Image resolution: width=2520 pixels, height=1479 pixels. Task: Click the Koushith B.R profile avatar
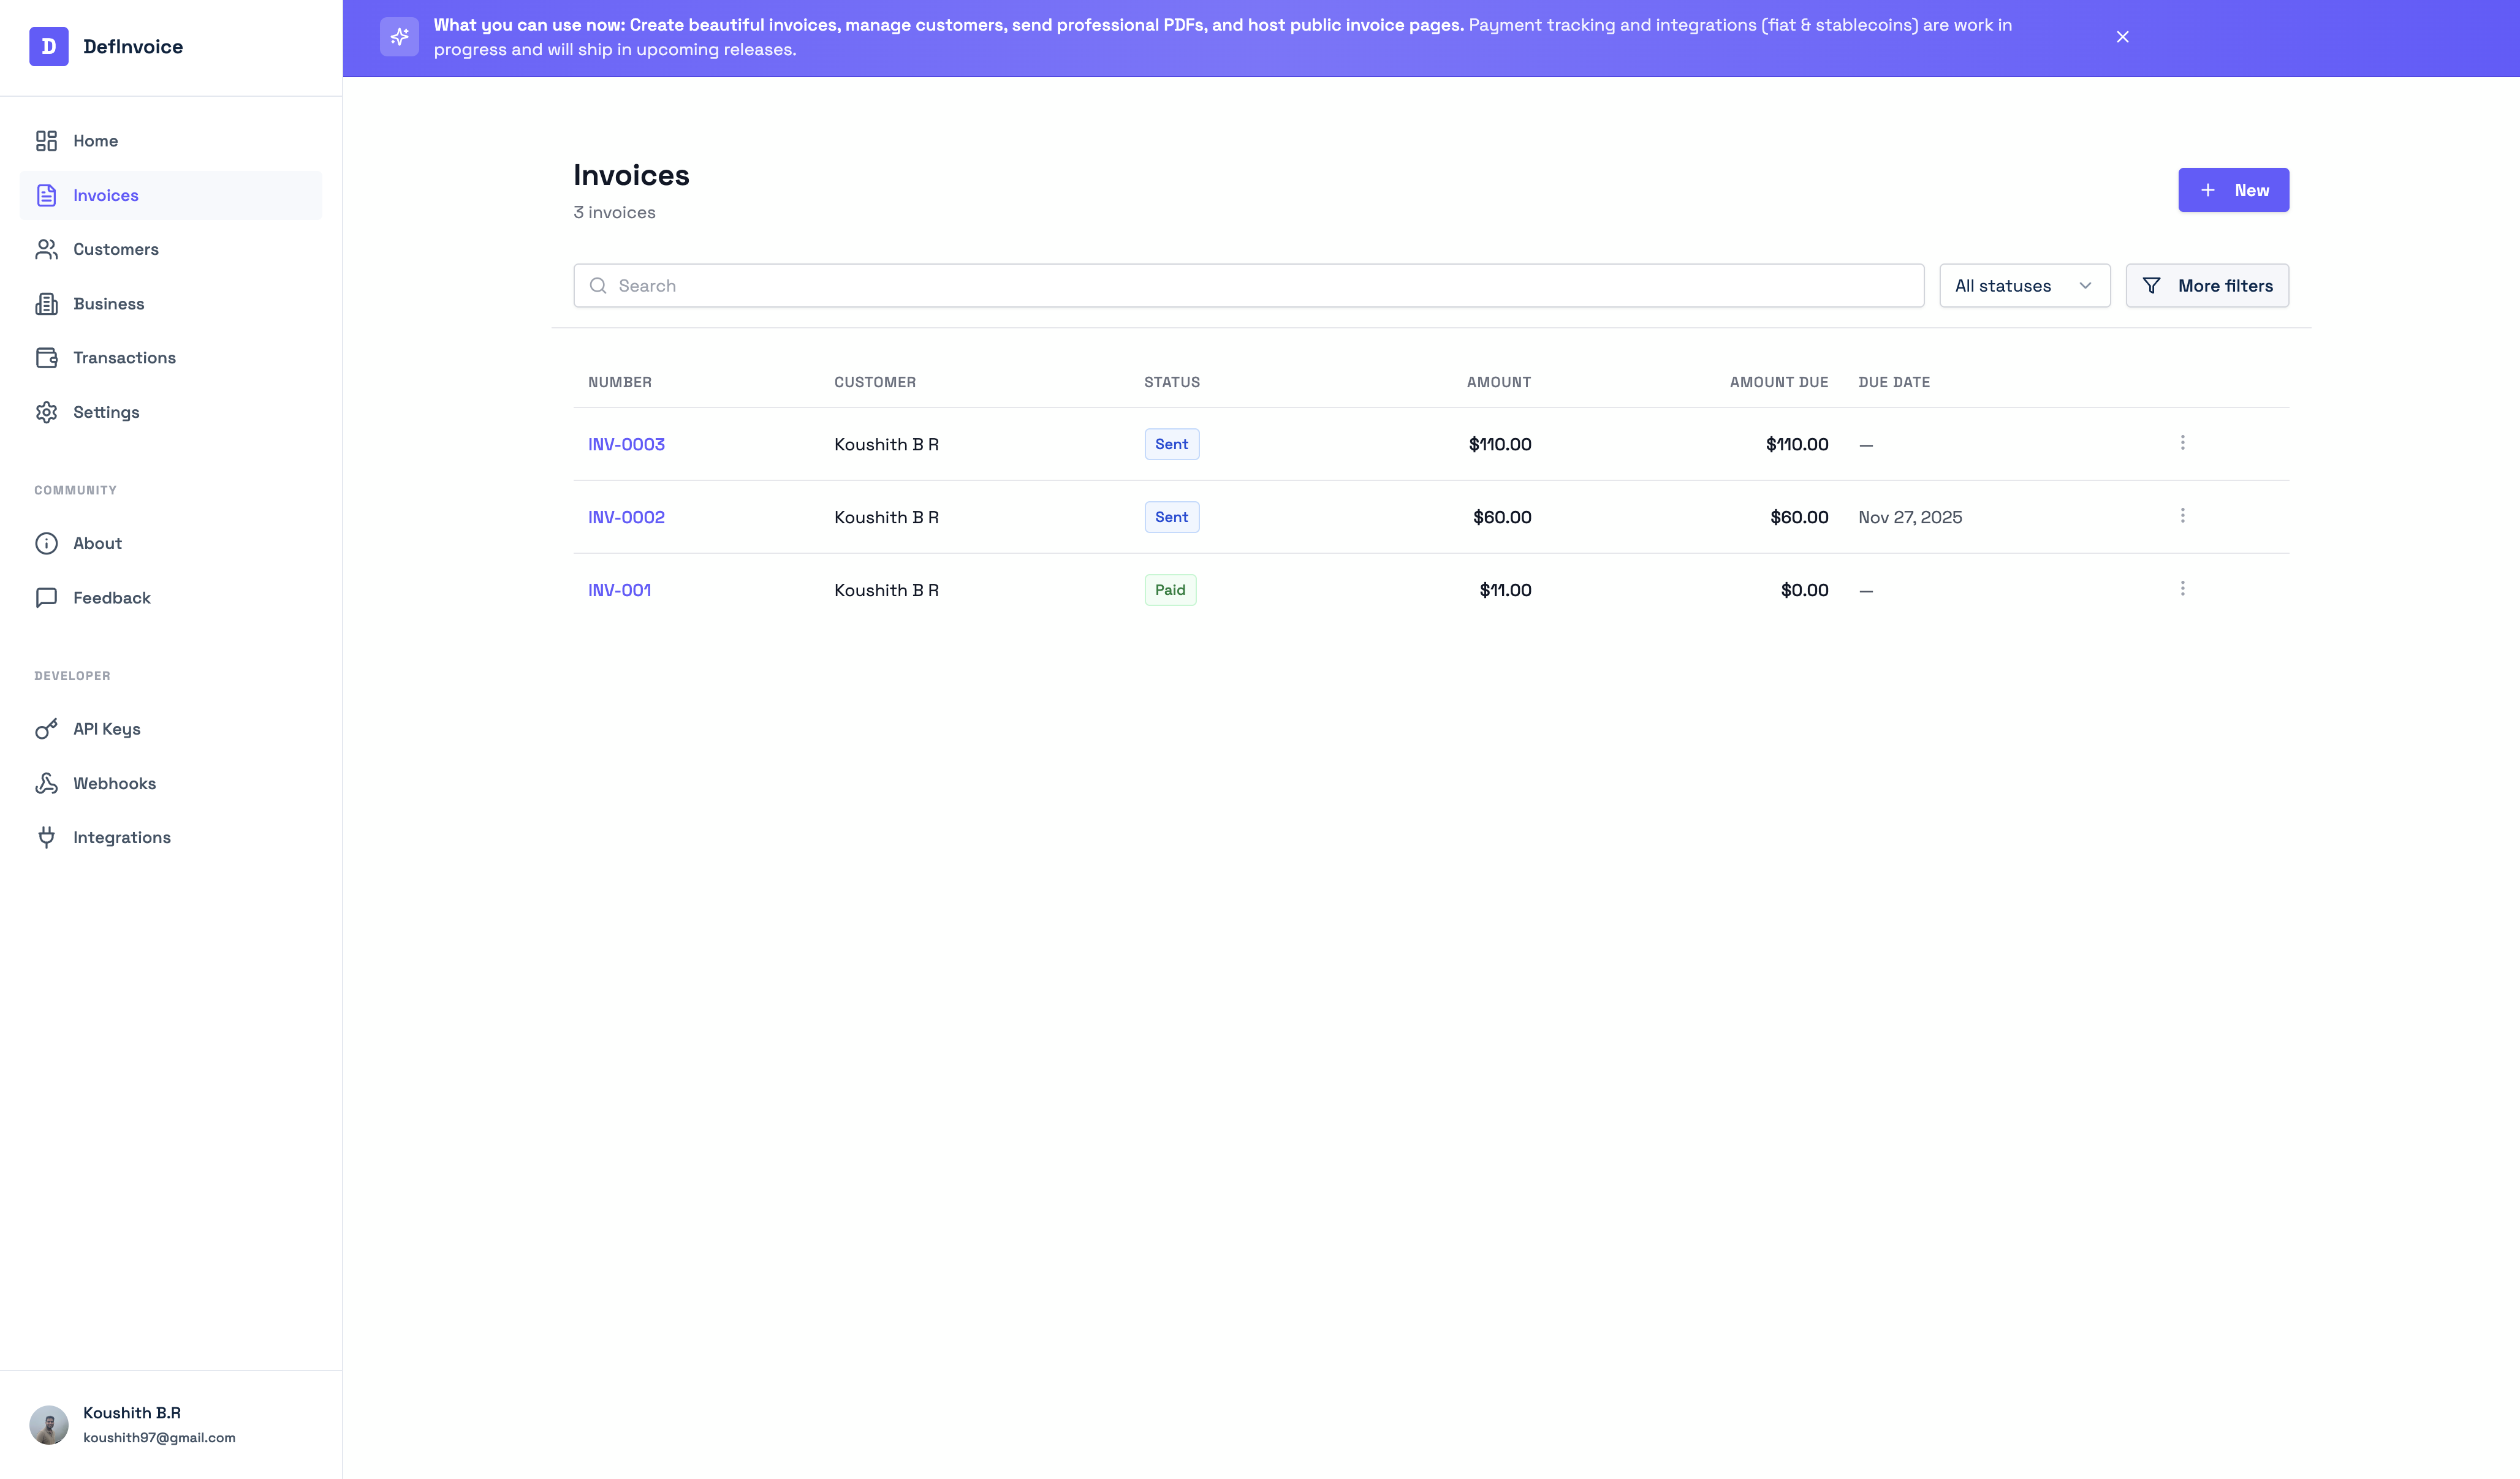tap(48, 1424)
